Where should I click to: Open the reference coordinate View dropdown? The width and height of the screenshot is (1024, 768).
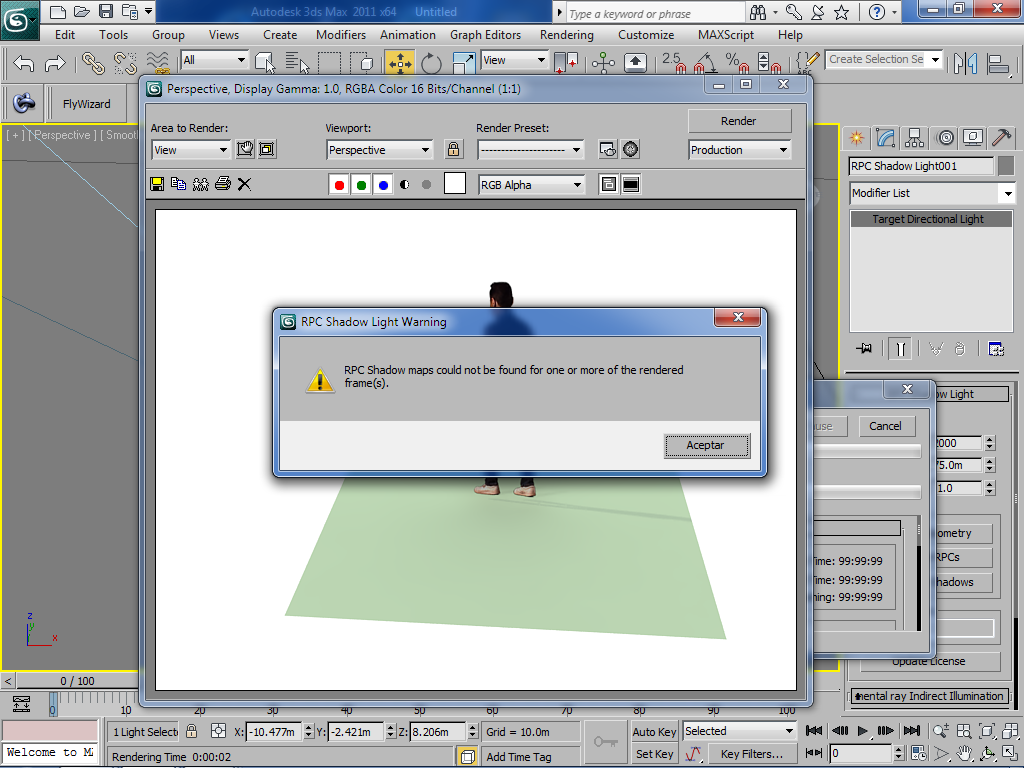point(515,60)
